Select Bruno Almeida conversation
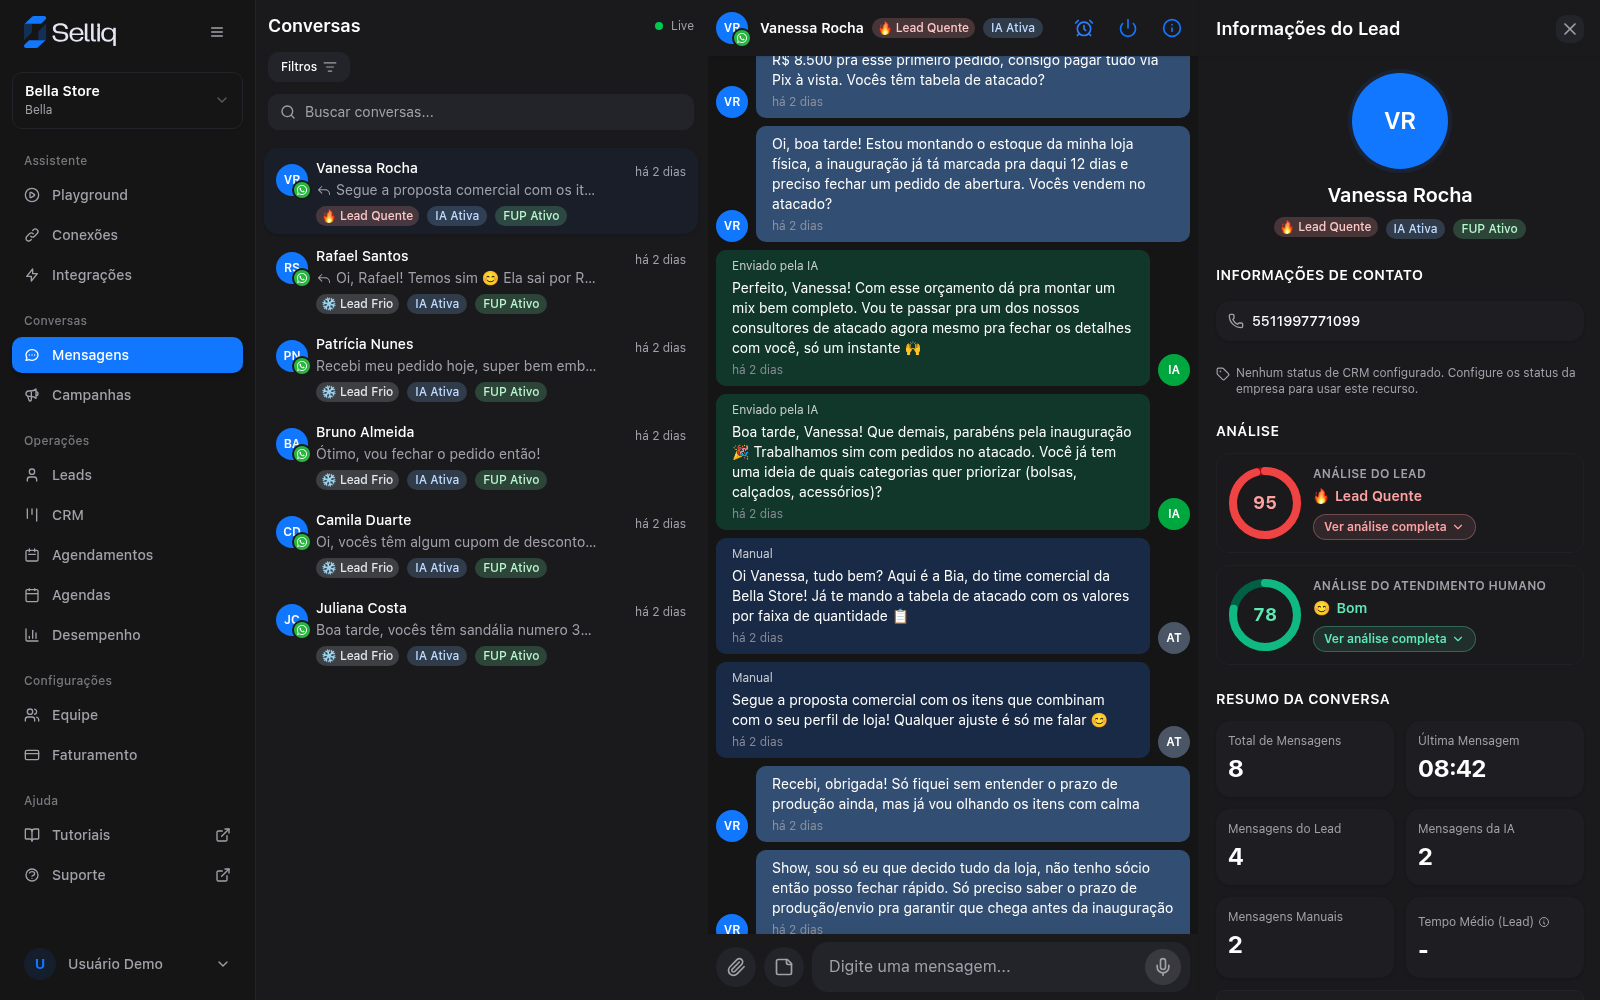This screenshot has width=1600, height=1000. [x=481, y=456]
